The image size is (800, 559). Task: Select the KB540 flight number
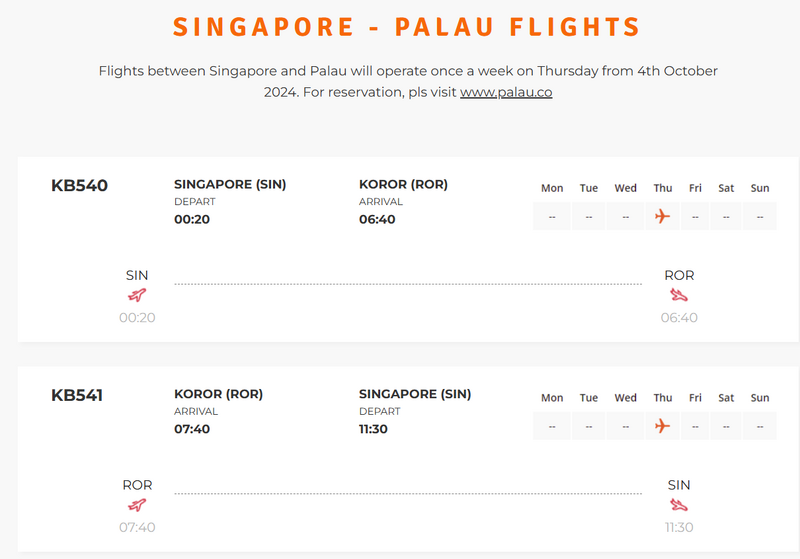coord(79,185)
